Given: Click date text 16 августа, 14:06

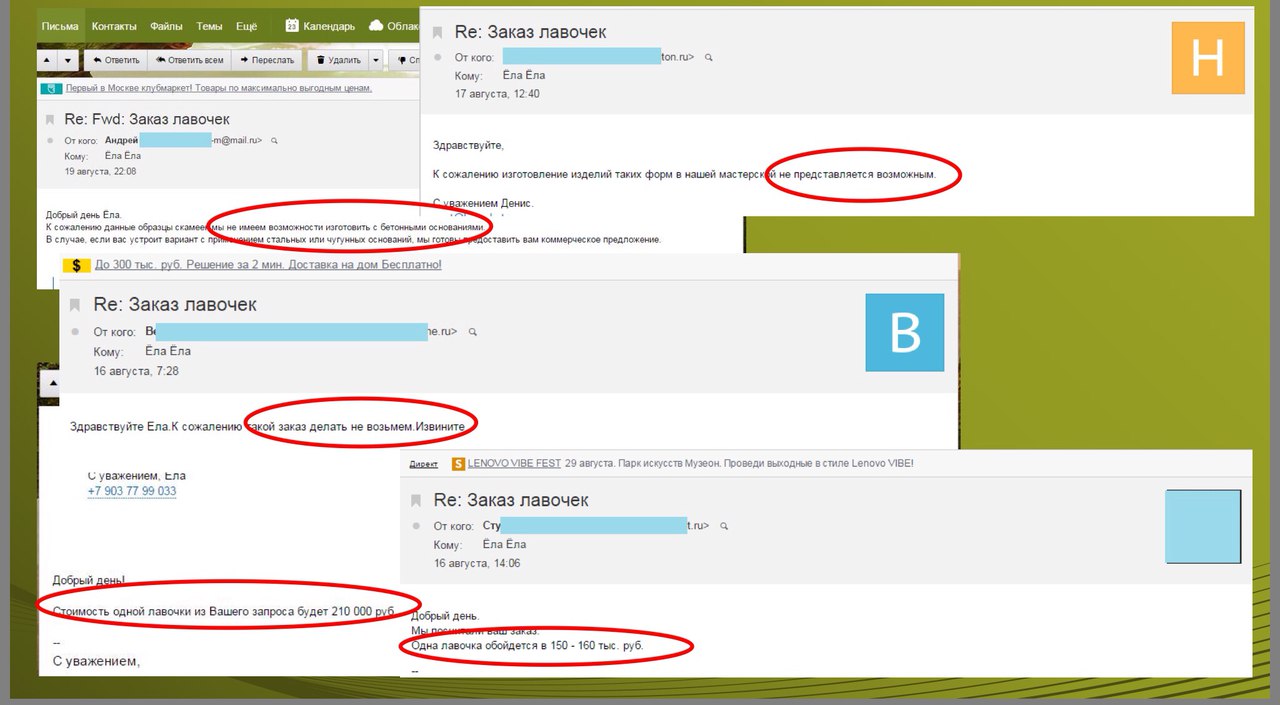Looking at the screenshot, I should (x=477, y=563).
